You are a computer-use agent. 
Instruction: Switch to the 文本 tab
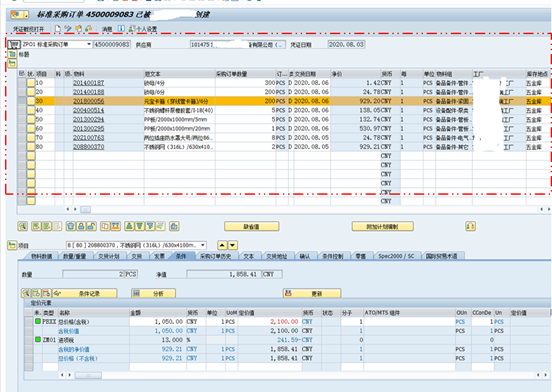click(x=249, y=256)
